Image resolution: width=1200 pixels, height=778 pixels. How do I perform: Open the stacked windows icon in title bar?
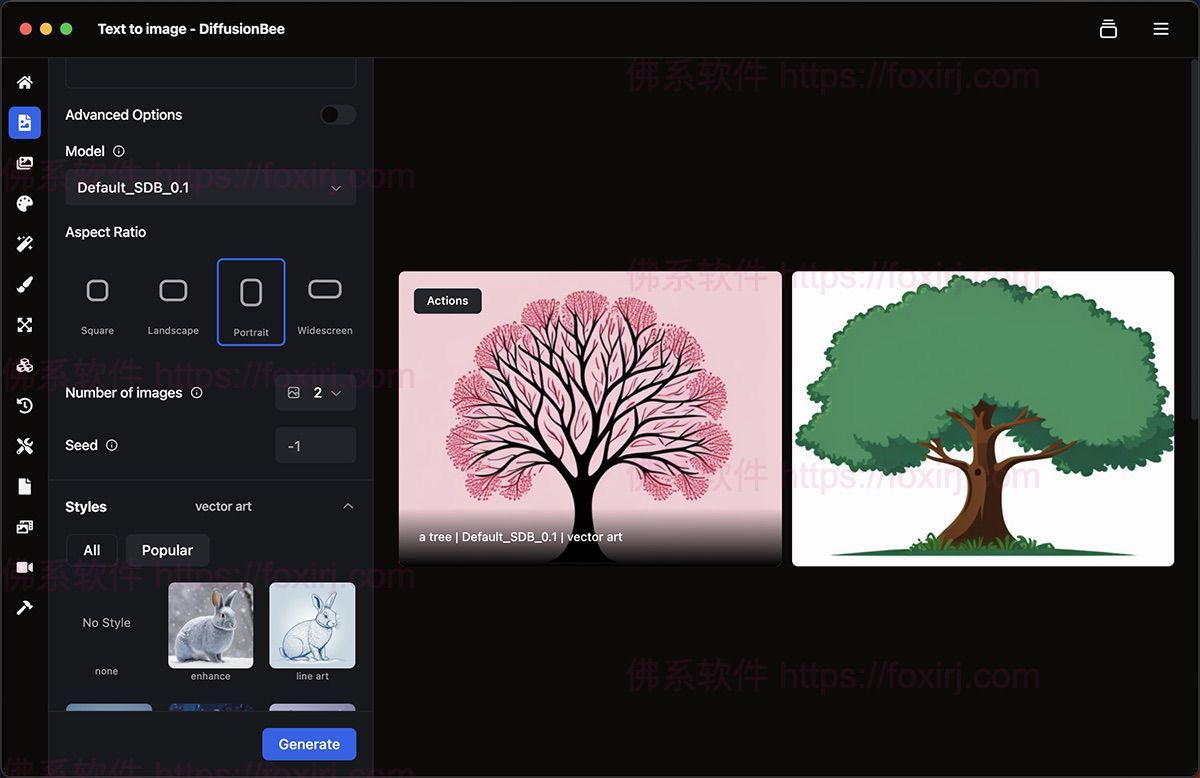tap(1108, 29)
